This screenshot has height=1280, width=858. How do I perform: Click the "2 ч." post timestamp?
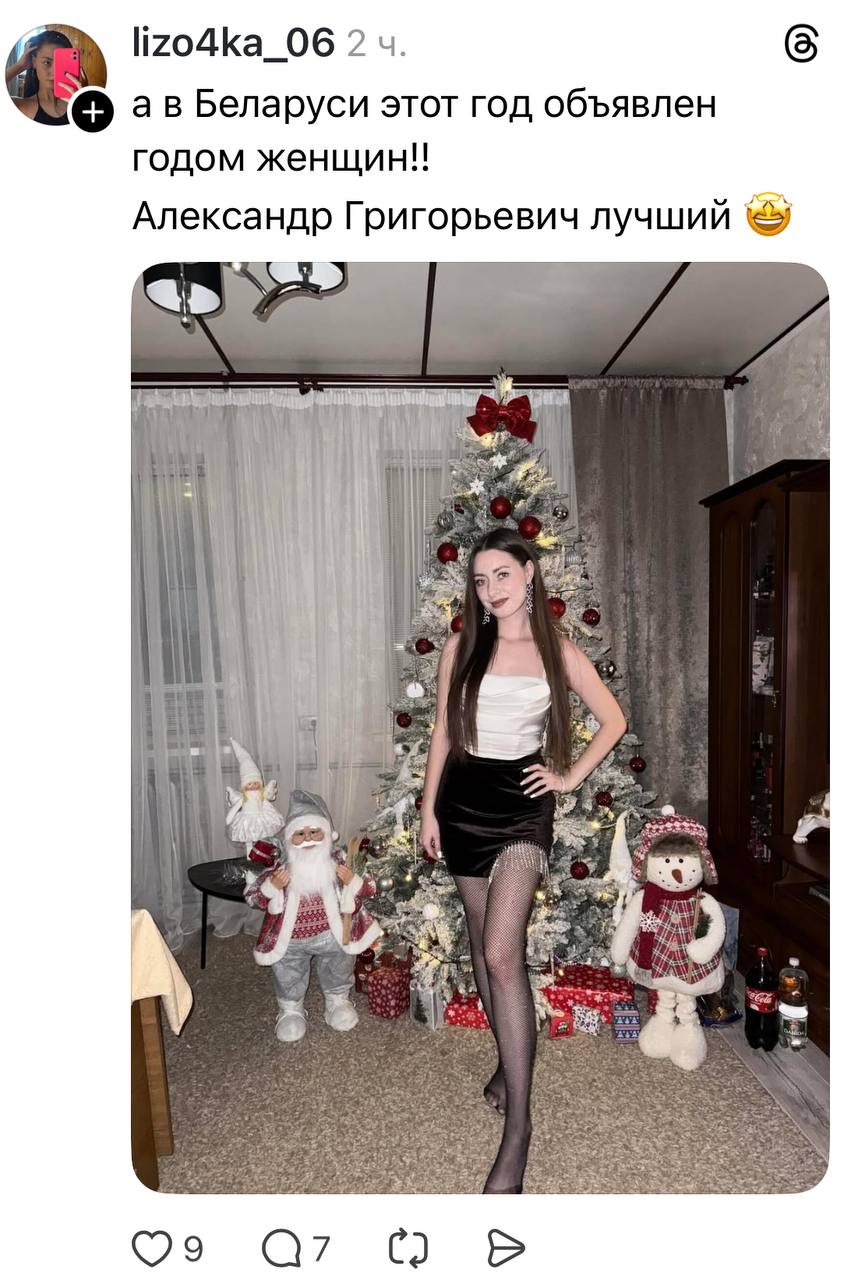377,45
